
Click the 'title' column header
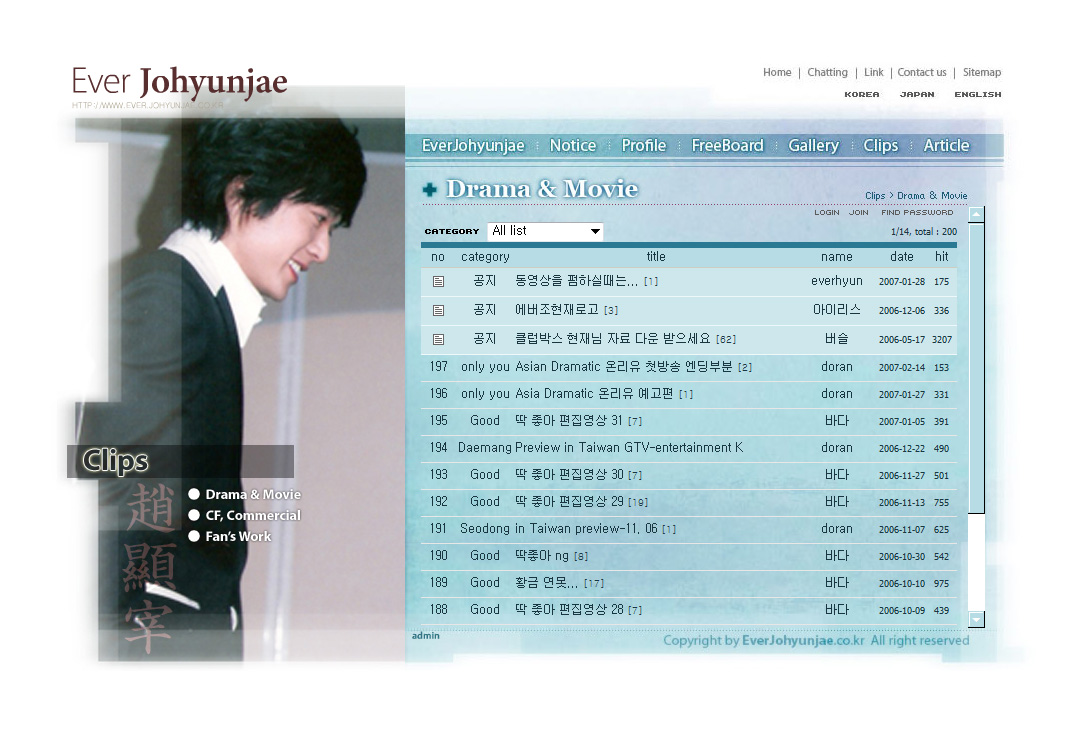pos(656,257)
